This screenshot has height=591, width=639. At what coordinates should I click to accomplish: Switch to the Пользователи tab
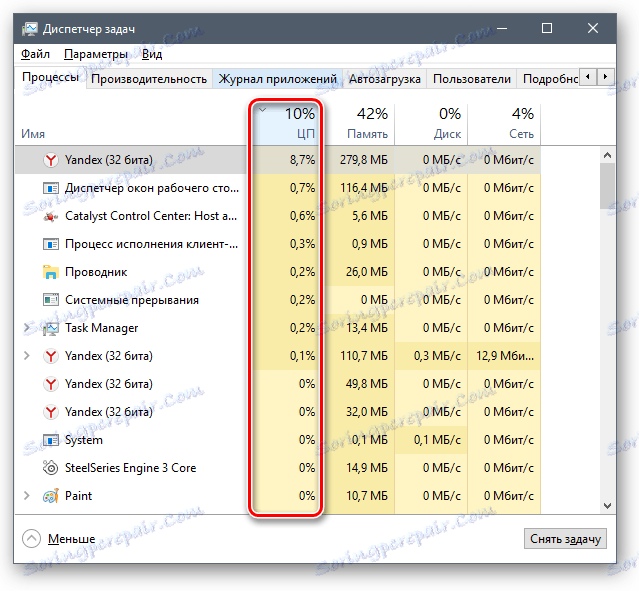point(472,79)
